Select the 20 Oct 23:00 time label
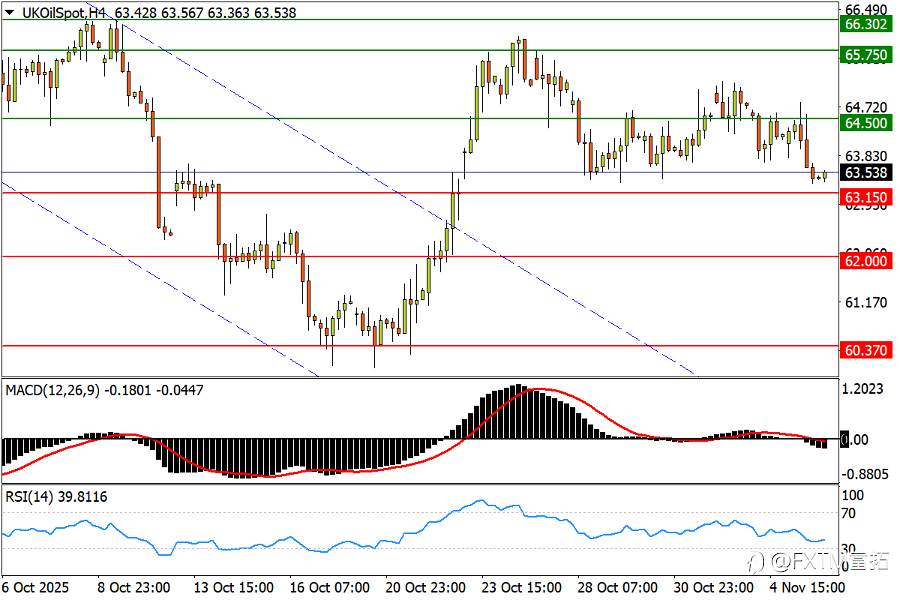The image size is (900, 600). click(425, 588)
